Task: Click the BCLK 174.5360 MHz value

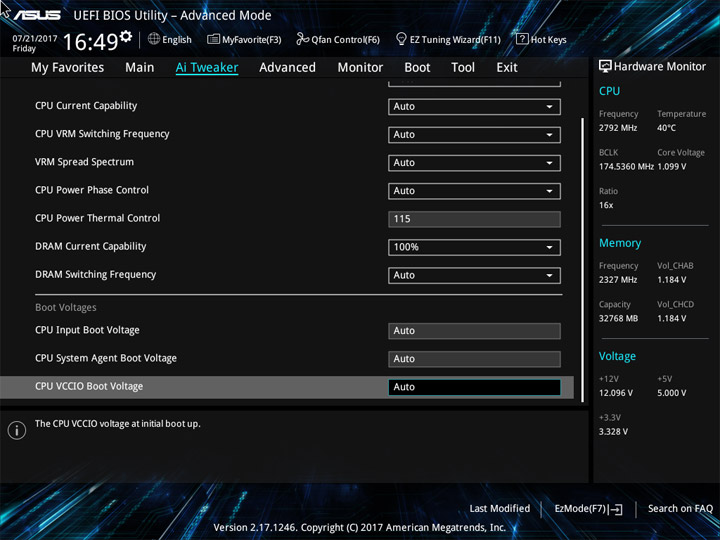Action: [626, 167]
